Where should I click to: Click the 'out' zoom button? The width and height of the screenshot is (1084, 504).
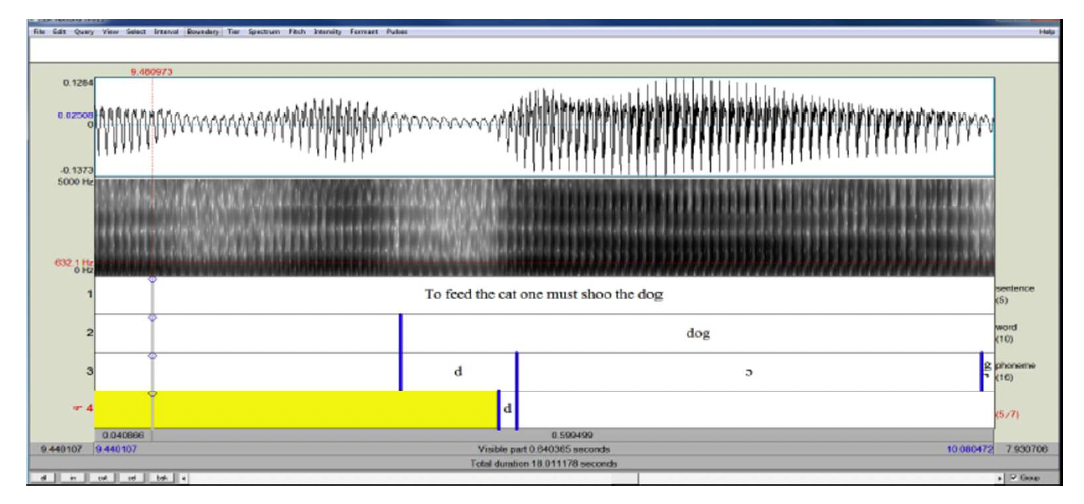coord(101,479)
